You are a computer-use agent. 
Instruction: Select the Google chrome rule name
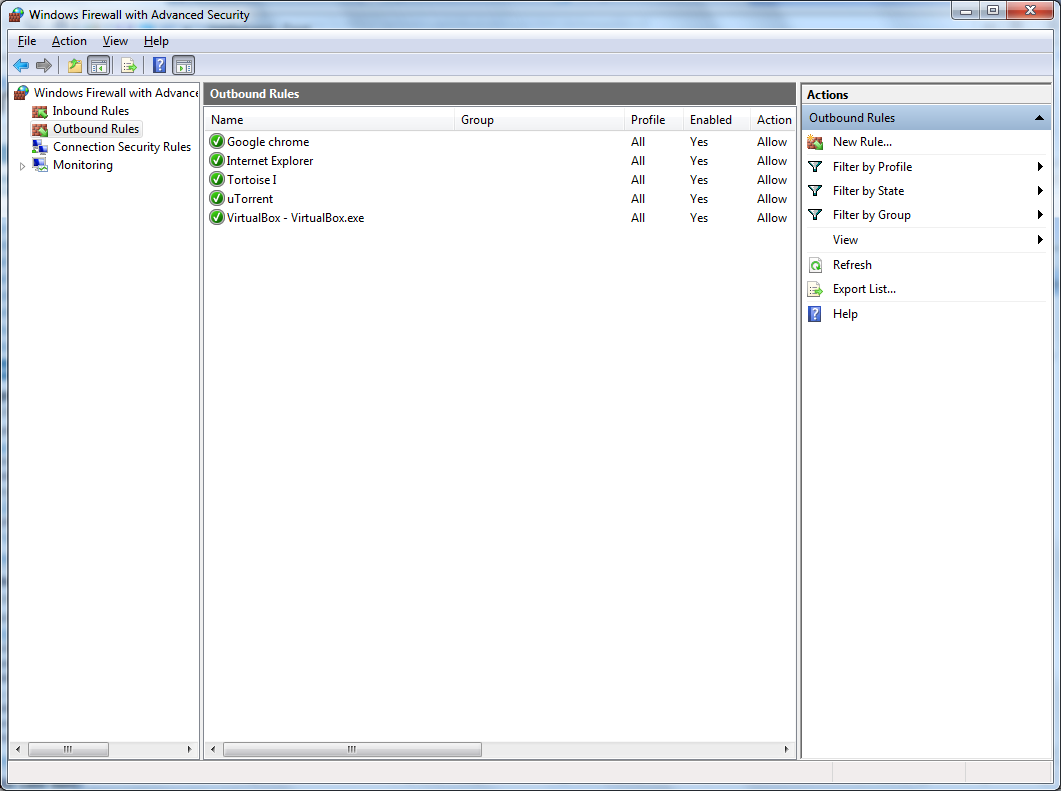tap(268, 141)
